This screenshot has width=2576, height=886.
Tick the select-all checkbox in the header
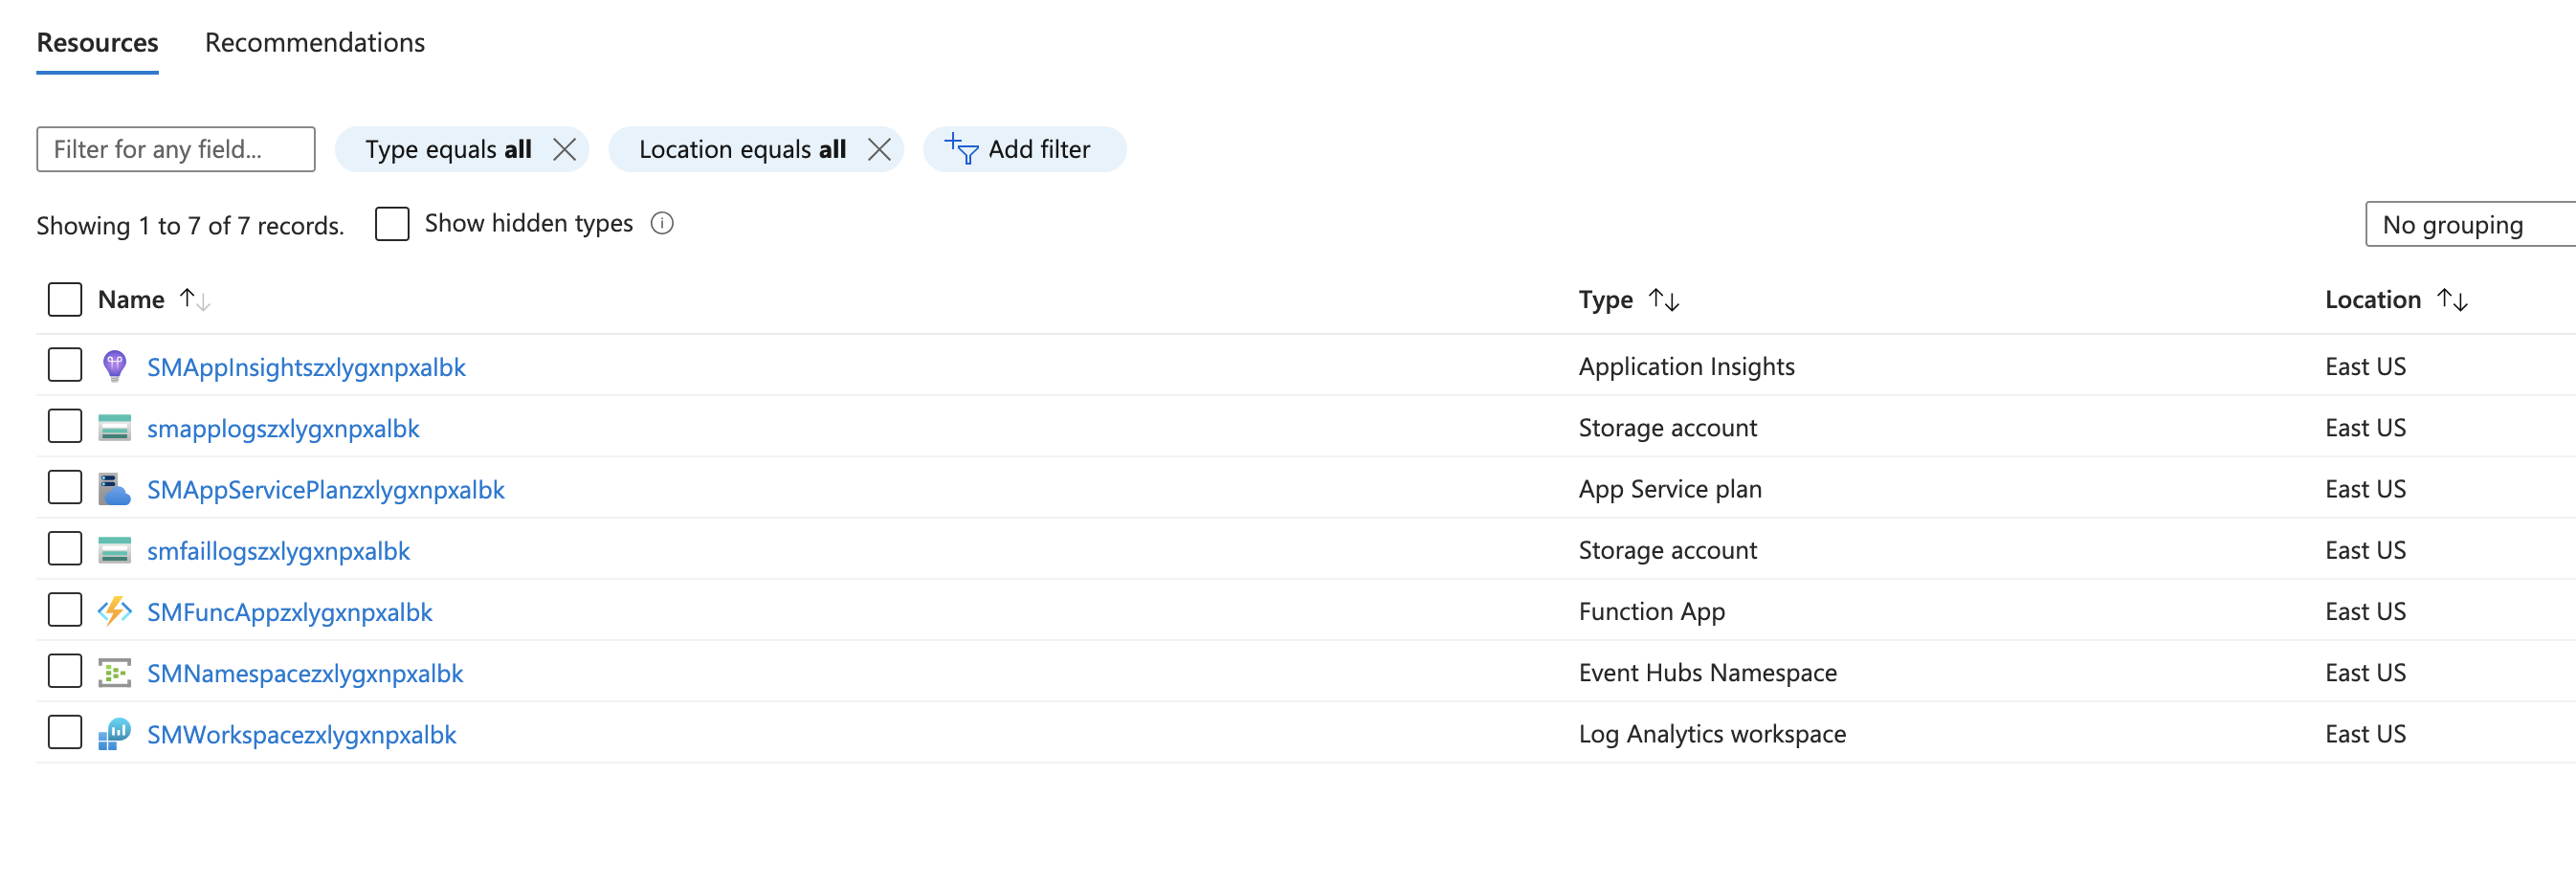[x=65, y=299]
